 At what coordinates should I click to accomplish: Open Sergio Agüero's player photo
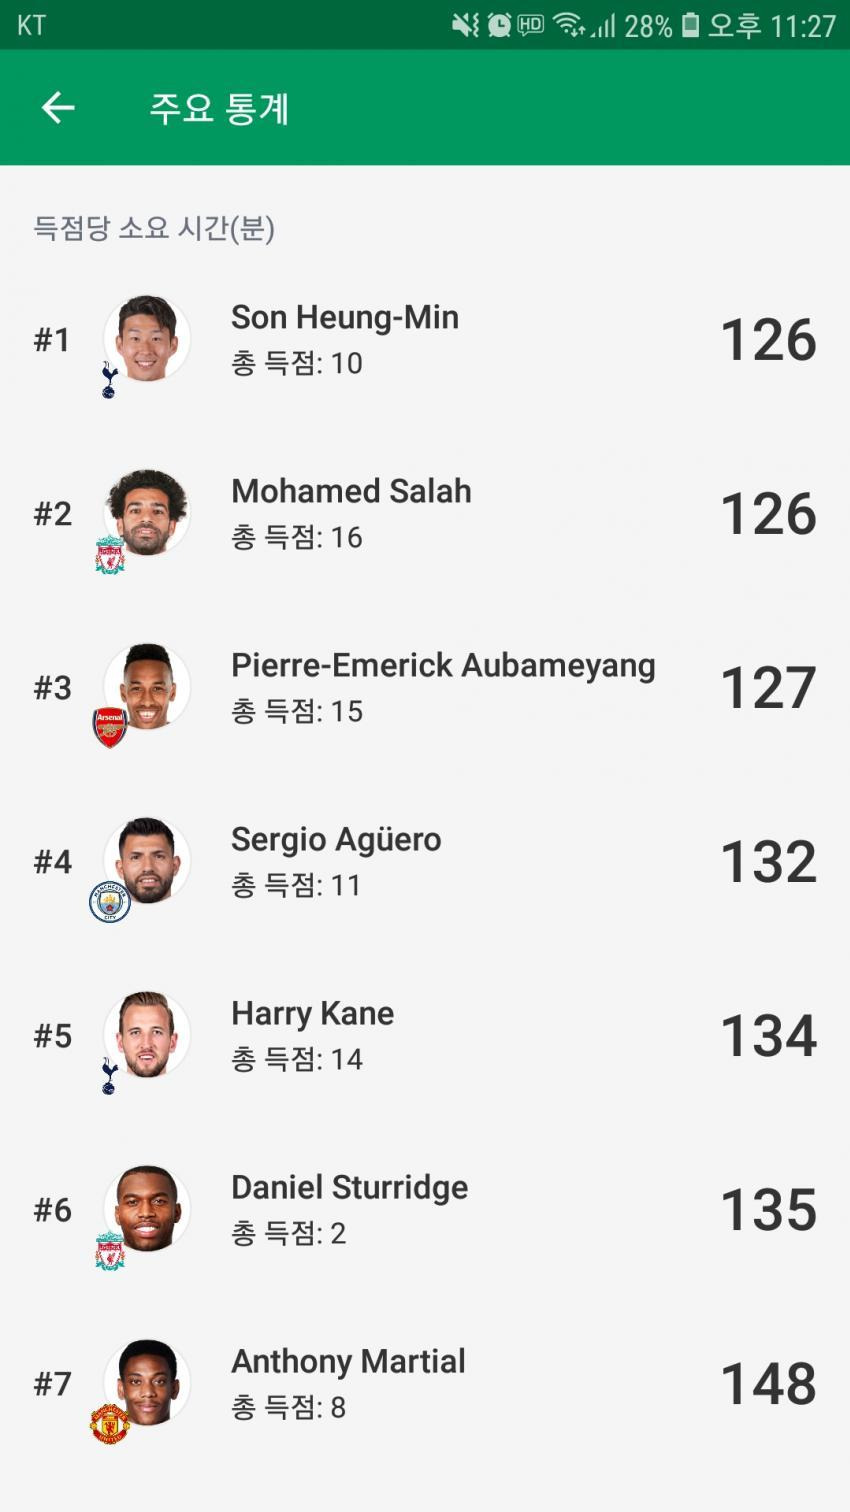(147, 860)
